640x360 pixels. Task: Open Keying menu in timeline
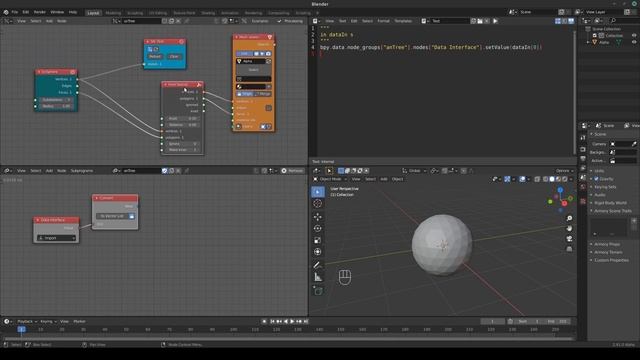(48, 322)
